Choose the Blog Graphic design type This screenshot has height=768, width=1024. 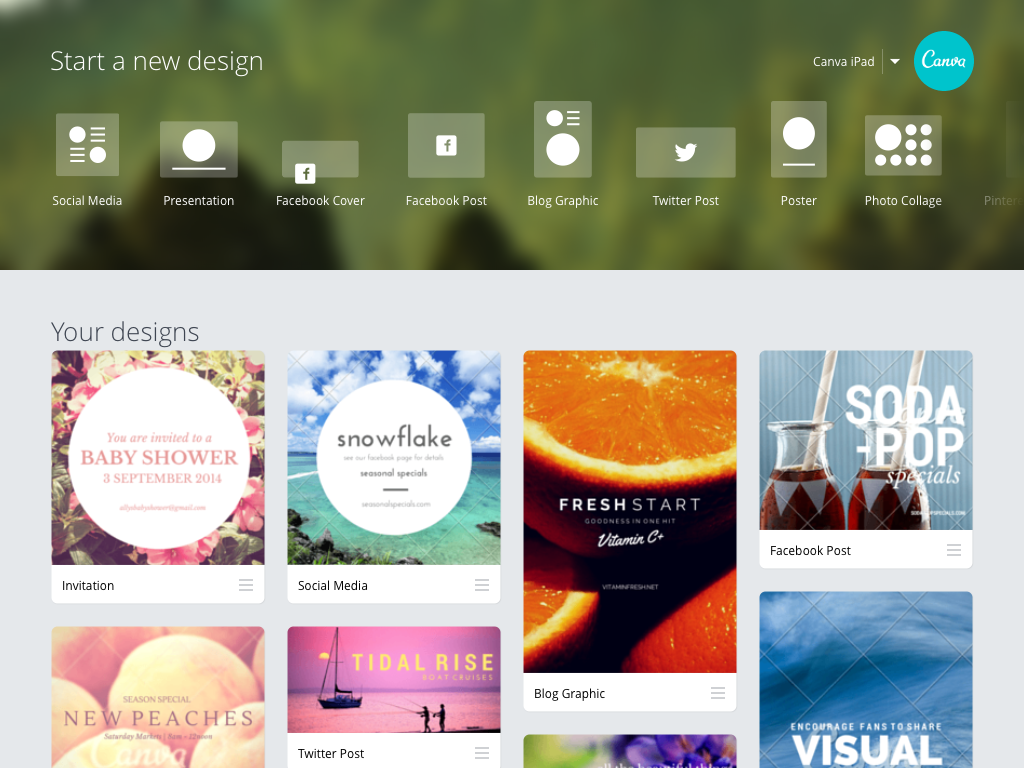click(x=562, y=139)
